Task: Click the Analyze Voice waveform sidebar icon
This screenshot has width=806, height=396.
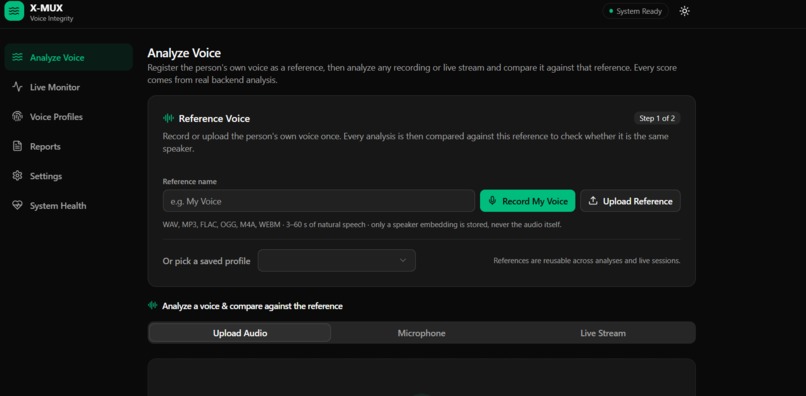Action: point(17,57)
